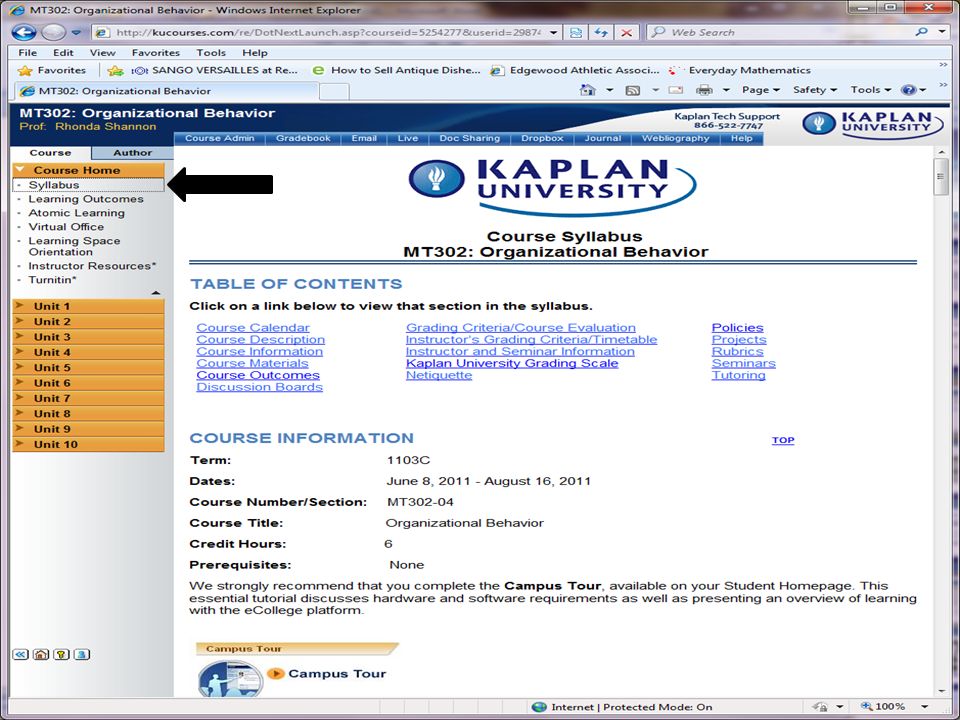
Task: Select Virtual Office in sidebar
Action: point(66,227)
